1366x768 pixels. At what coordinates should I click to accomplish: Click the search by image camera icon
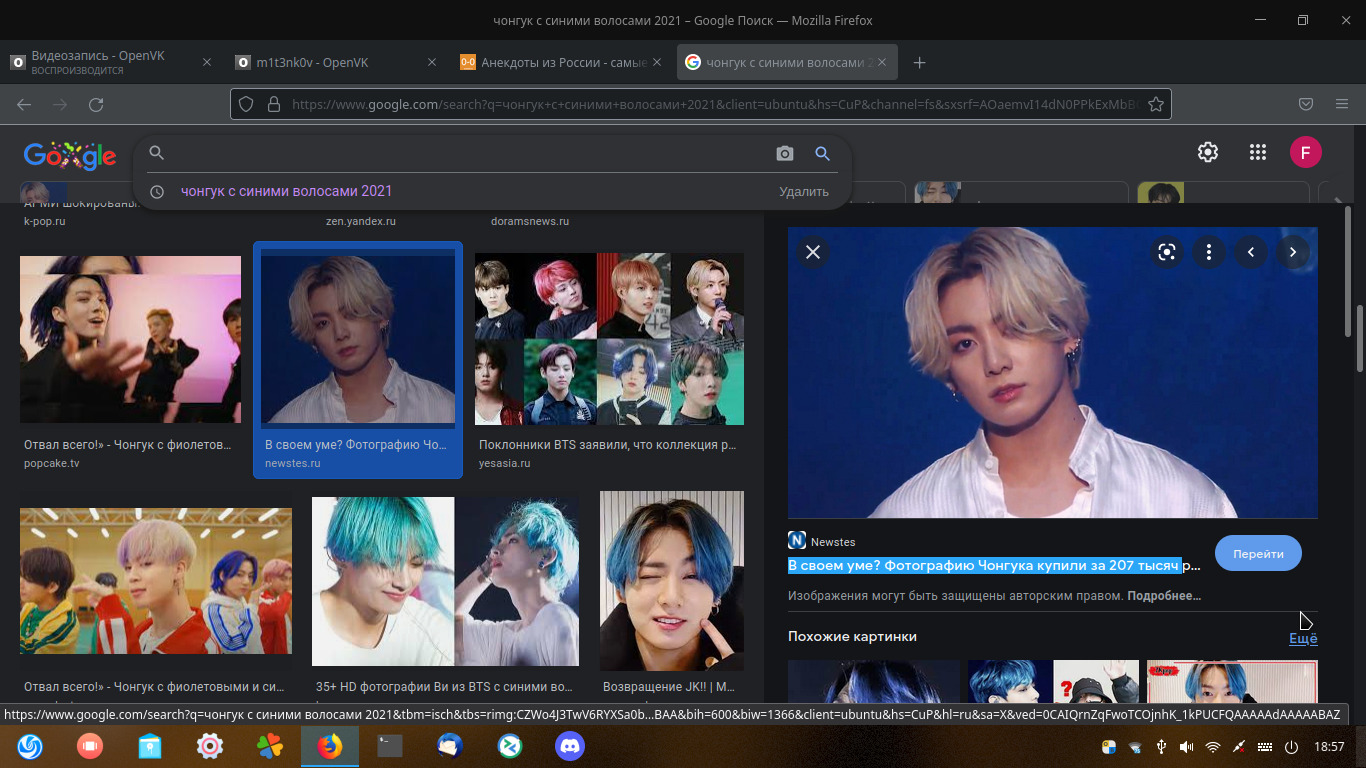point(785,153)
